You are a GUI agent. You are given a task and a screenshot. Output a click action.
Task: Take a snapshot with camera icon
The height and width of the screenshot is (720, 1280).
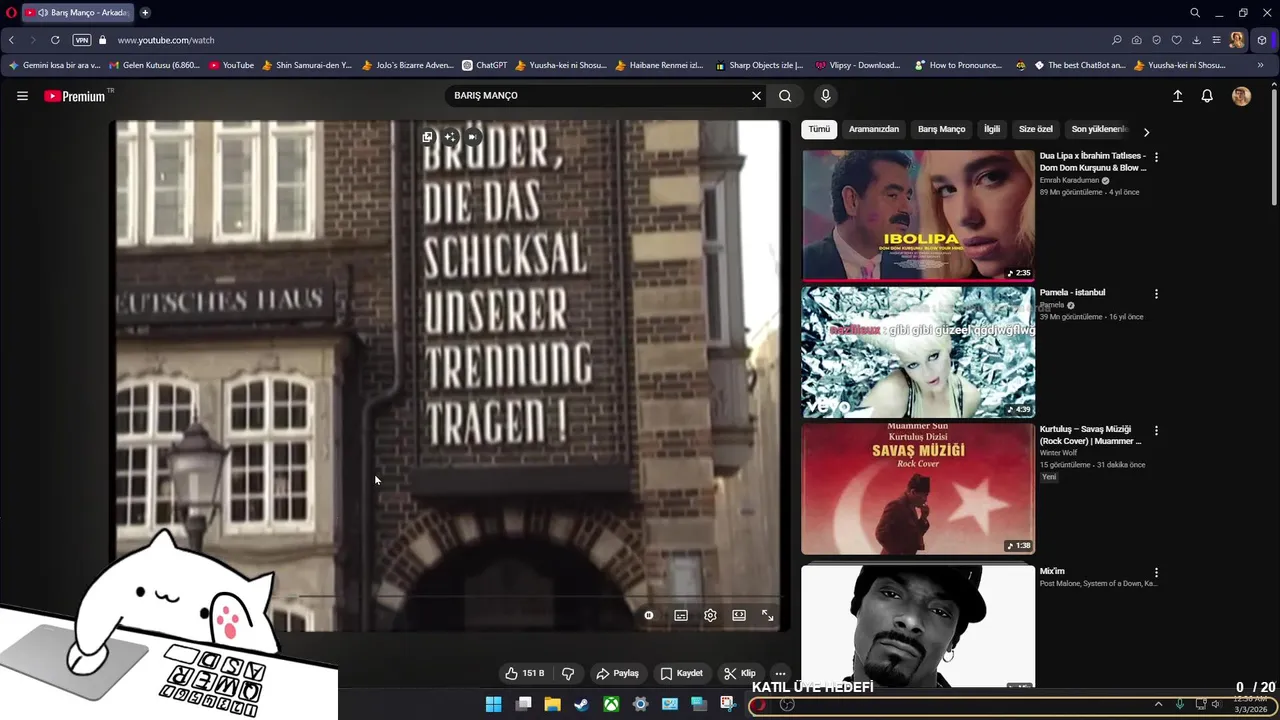pos(1136,40)
